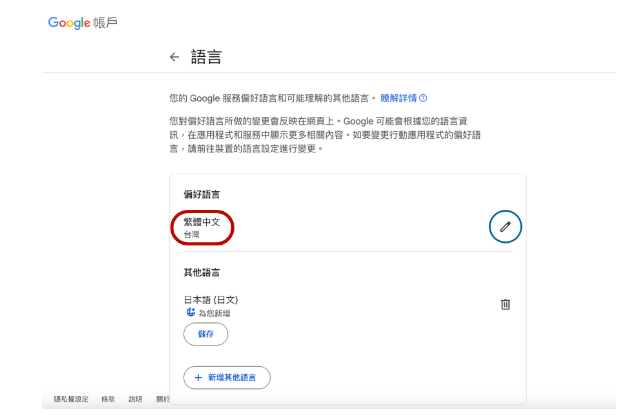Go back using the arrow beside 語言

point(174,57)
